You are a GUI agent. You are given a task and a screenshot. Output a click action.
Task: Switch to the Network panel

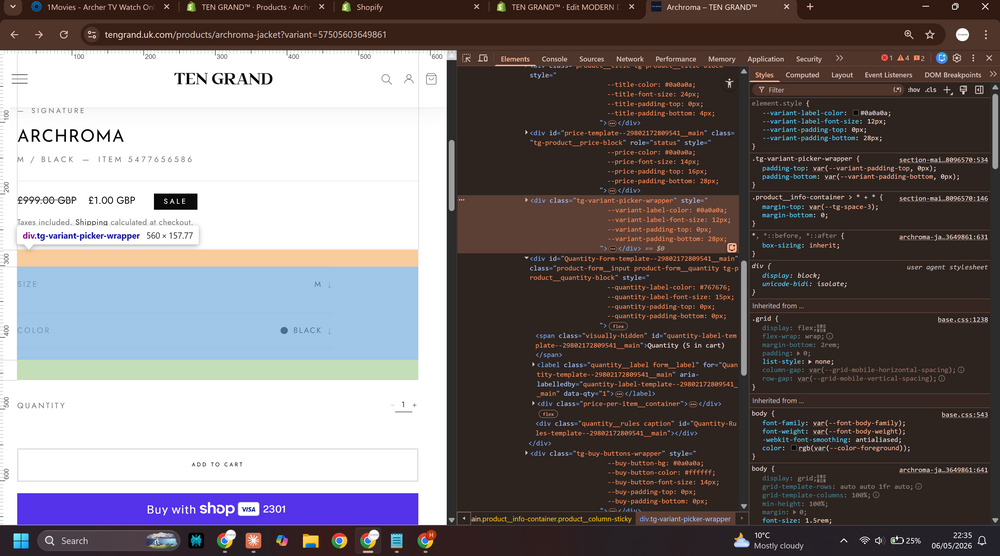tap(629, 59)
